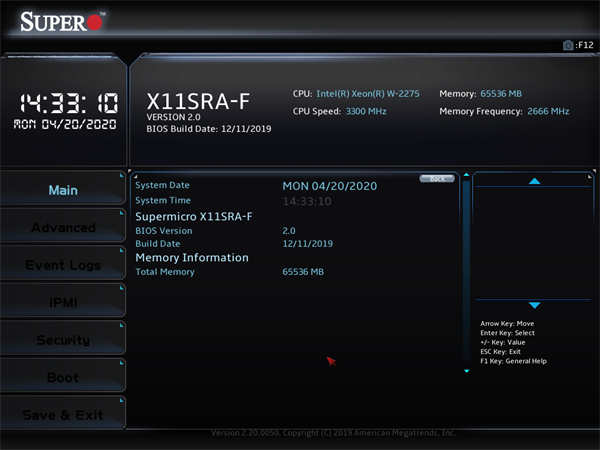Click the Total Memory label

pyautogui.click(x=165, y=272)
